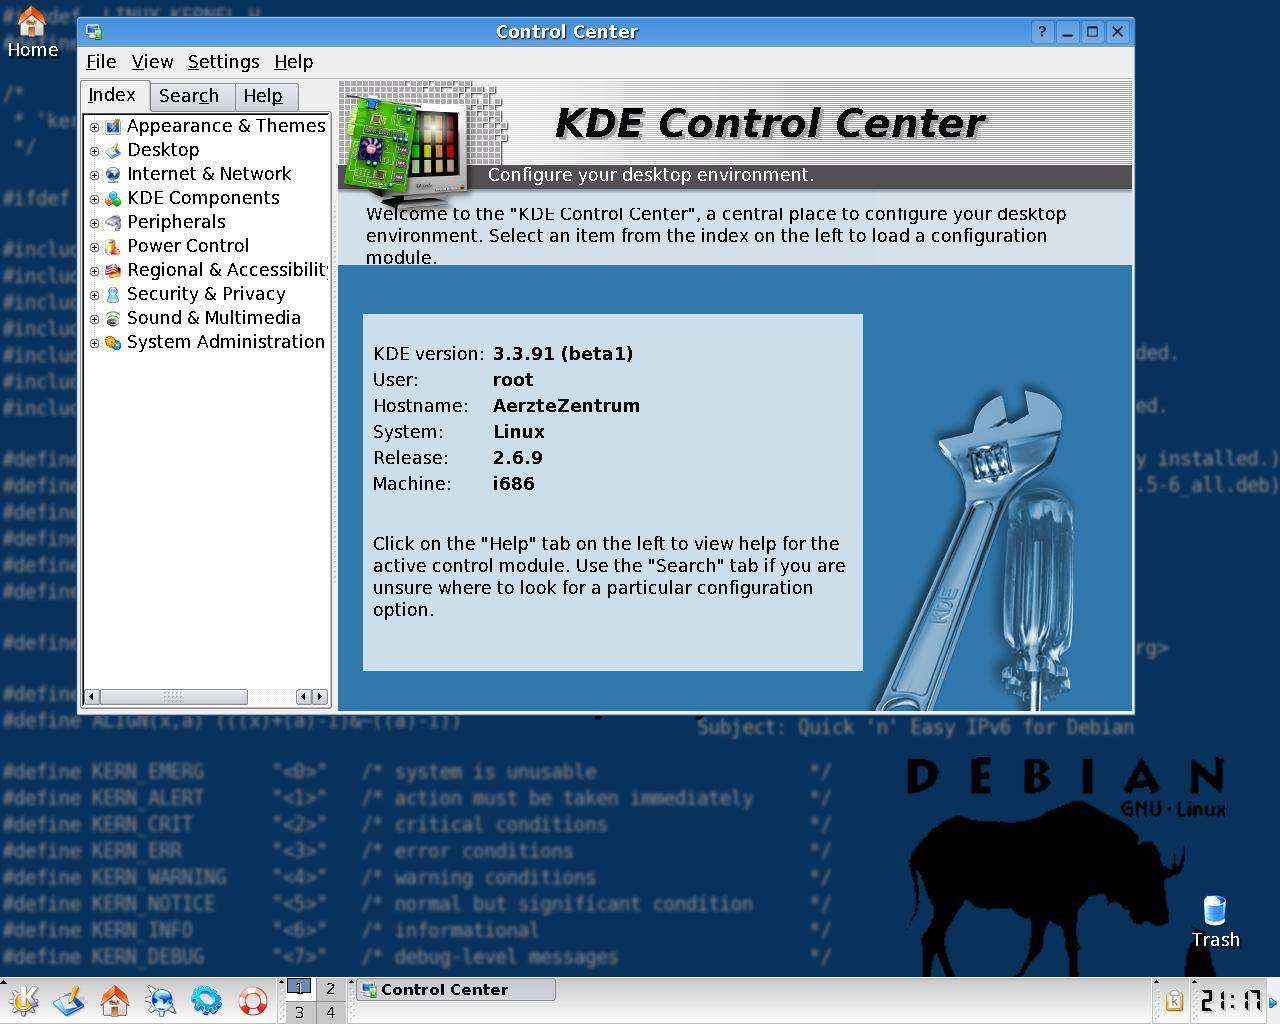This screenshot has height=1024, width=1280.
Task: Click the KDE Components icon
Action: 113,198
